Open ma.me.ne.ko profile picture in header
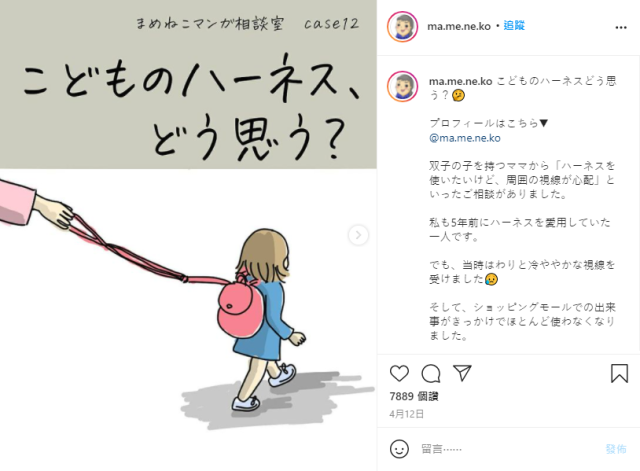 pos(402,27)
